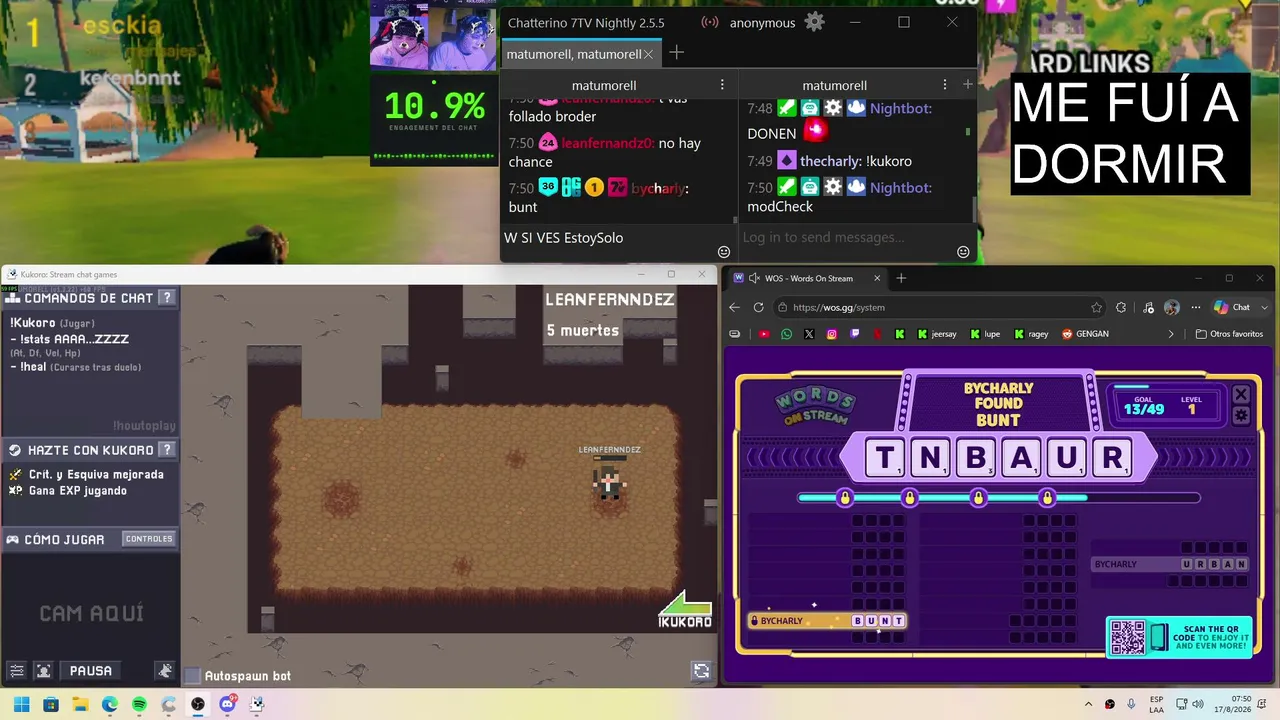Open the right matumorell split's three-dot menu
Viewport: 1280px width, 720px height.
tap(946, 85)
